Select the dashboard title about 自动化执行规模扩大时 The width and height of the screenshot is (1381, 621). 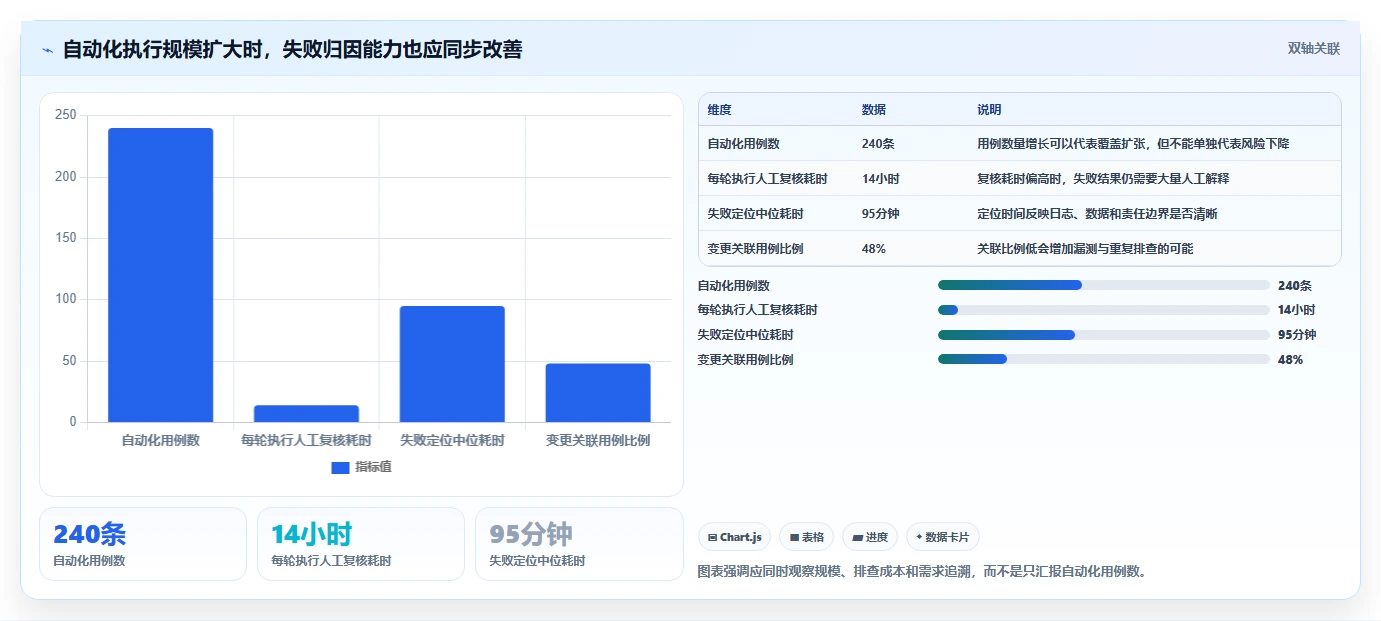tap(292, 49)
